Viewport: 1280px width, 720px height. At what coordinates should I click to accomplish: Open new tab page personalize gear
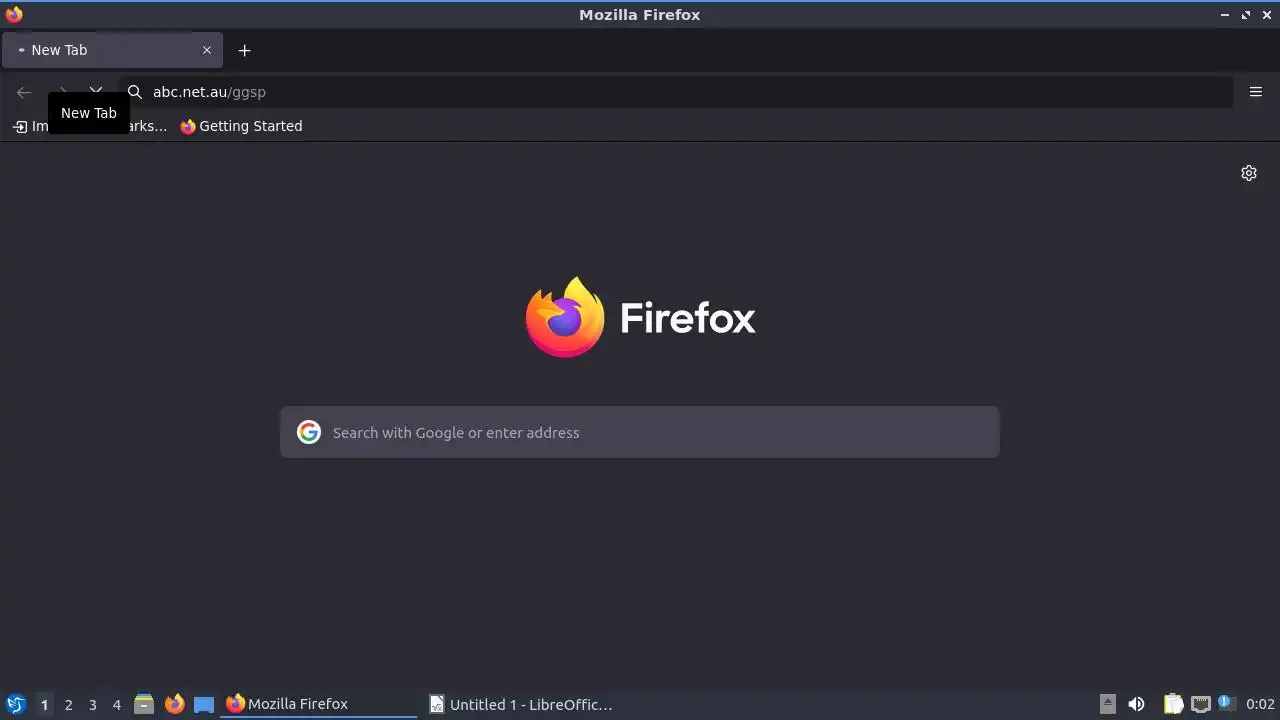point(1249,173)
